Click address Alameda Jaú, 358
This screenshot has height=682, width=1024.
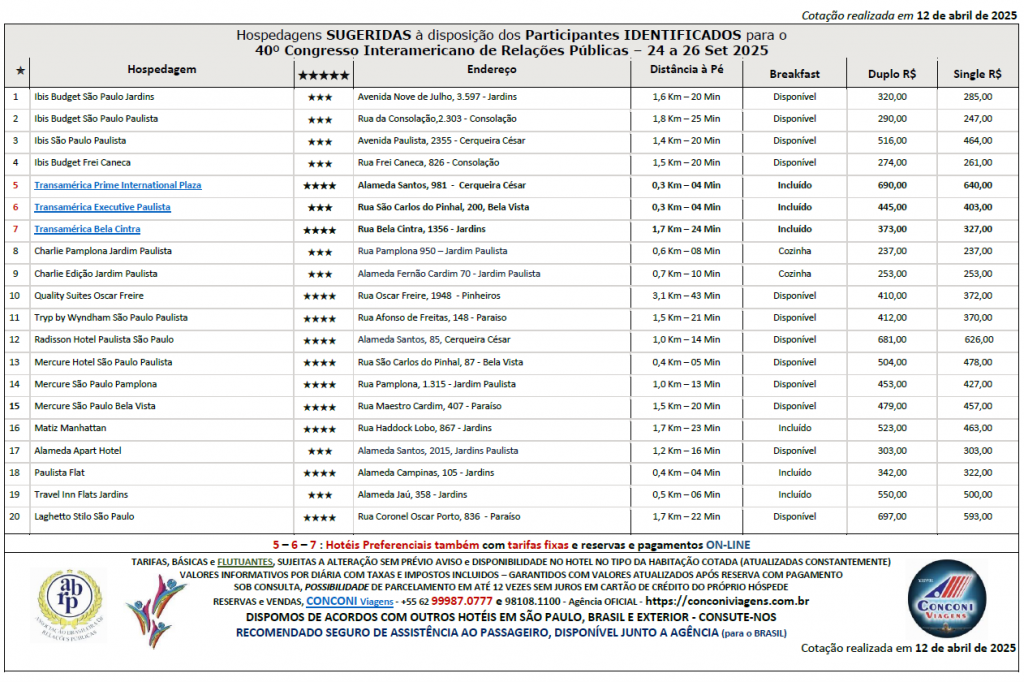point(412,495)
